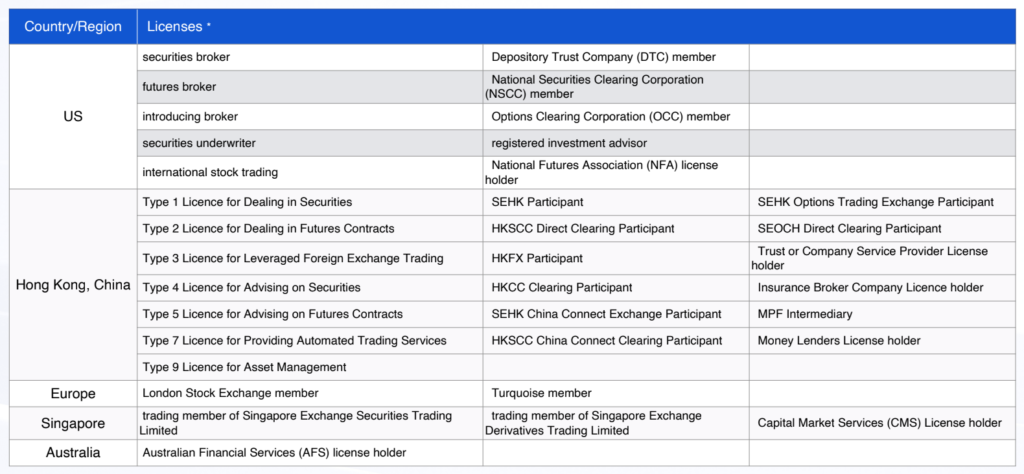Click the Licenses column header
This screenshot has width=1024, height=474.
(576, 27)
